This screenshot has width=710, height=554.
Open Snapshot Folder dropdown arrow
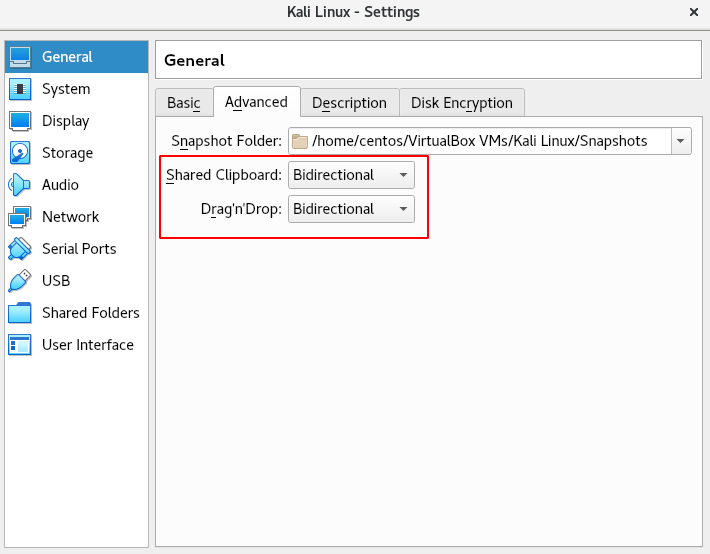point(681,141)
